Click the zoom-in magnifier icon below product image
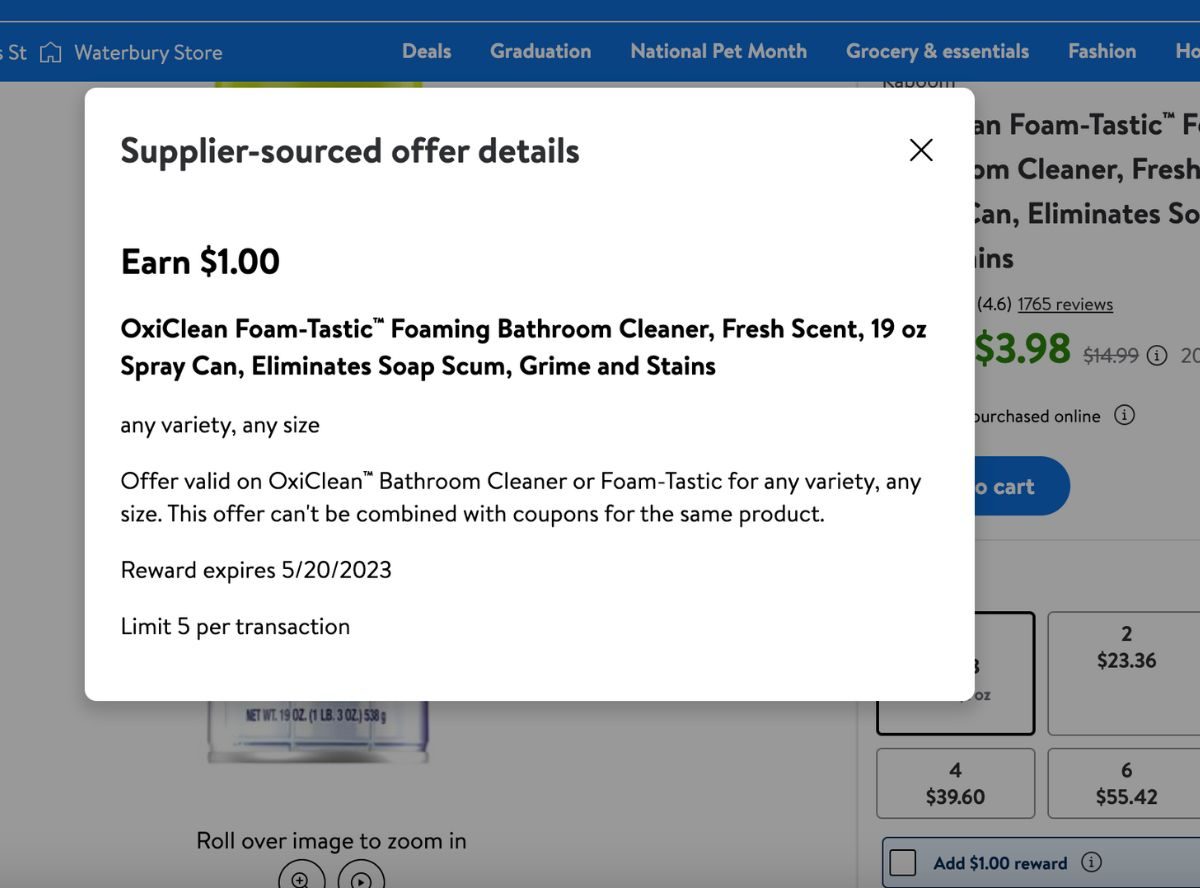 301,878
